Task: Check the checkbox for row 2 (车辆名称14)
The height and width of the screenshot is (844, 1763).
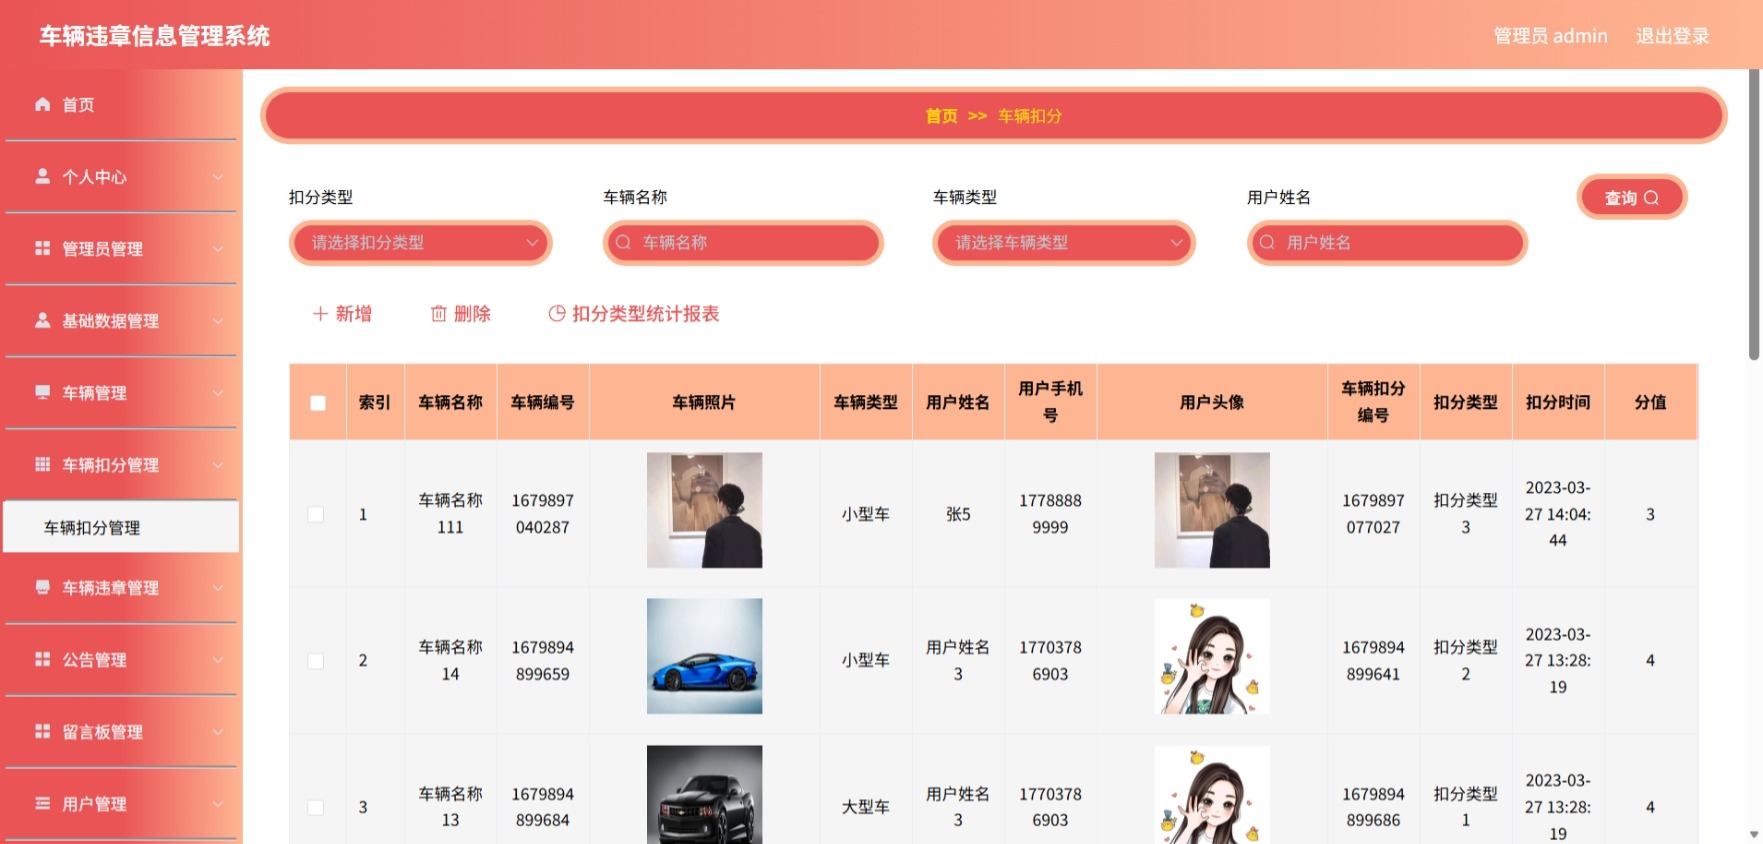Action: pos(316,661)
